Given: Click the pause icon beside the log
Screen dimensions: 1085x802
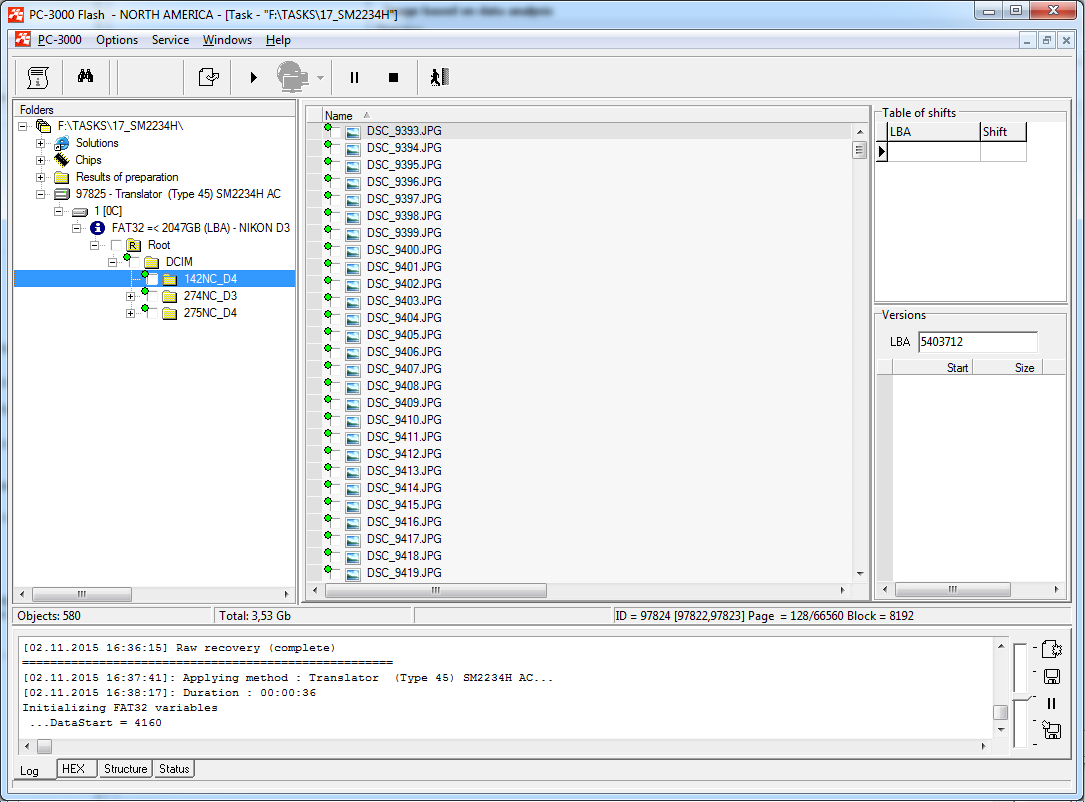Looking at the screenshot, I should click(x=1051, y=703).
